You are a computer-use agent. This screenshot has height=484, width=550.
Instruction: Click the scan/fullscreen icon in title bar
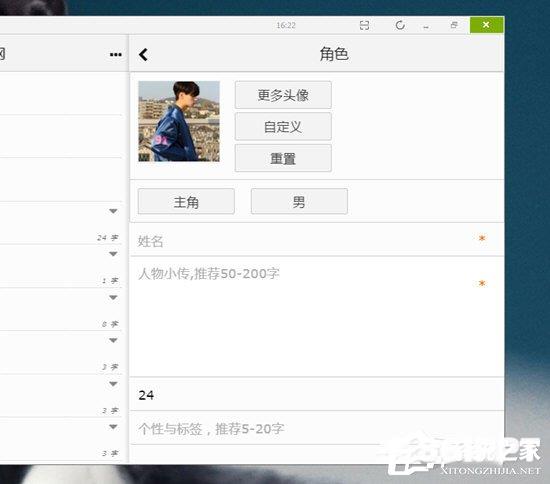[364, 25]
